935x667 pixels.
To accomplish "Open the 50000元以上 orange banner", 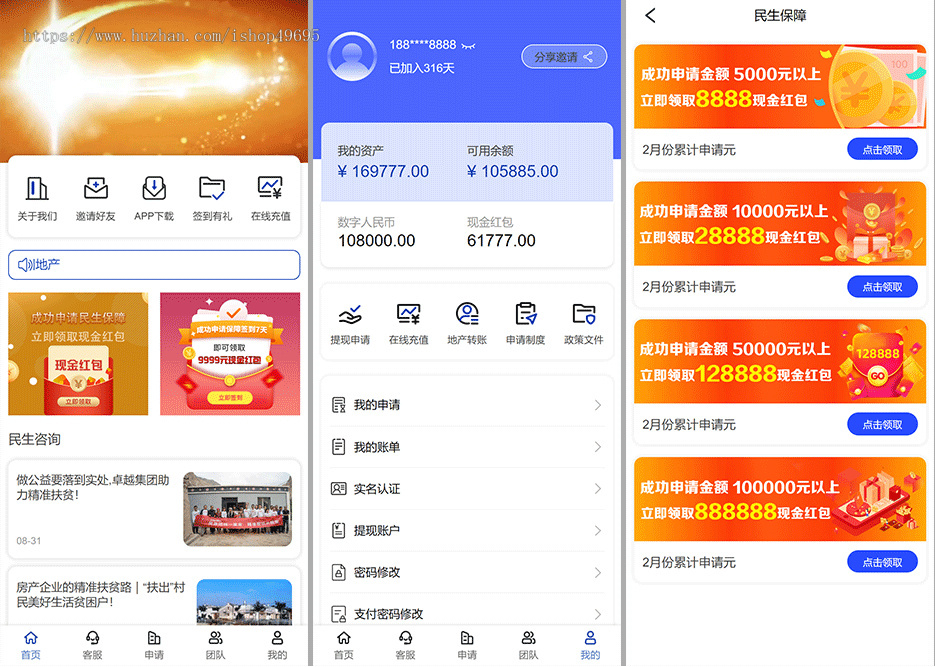I will [780, 361].
